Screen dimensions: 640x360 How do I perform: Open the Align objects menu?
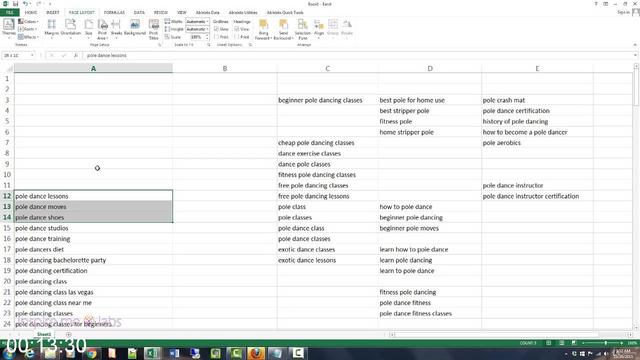(319, 28)
